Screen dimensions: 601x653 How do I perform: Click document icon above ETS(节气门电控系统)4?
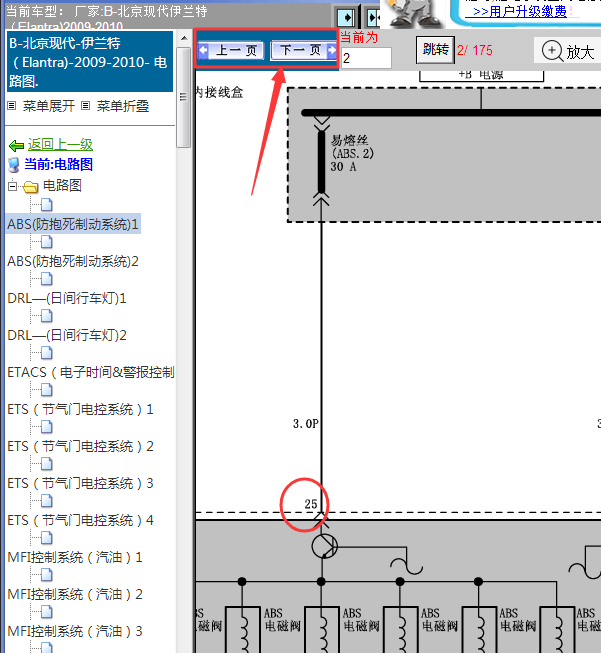click(47, 501)
